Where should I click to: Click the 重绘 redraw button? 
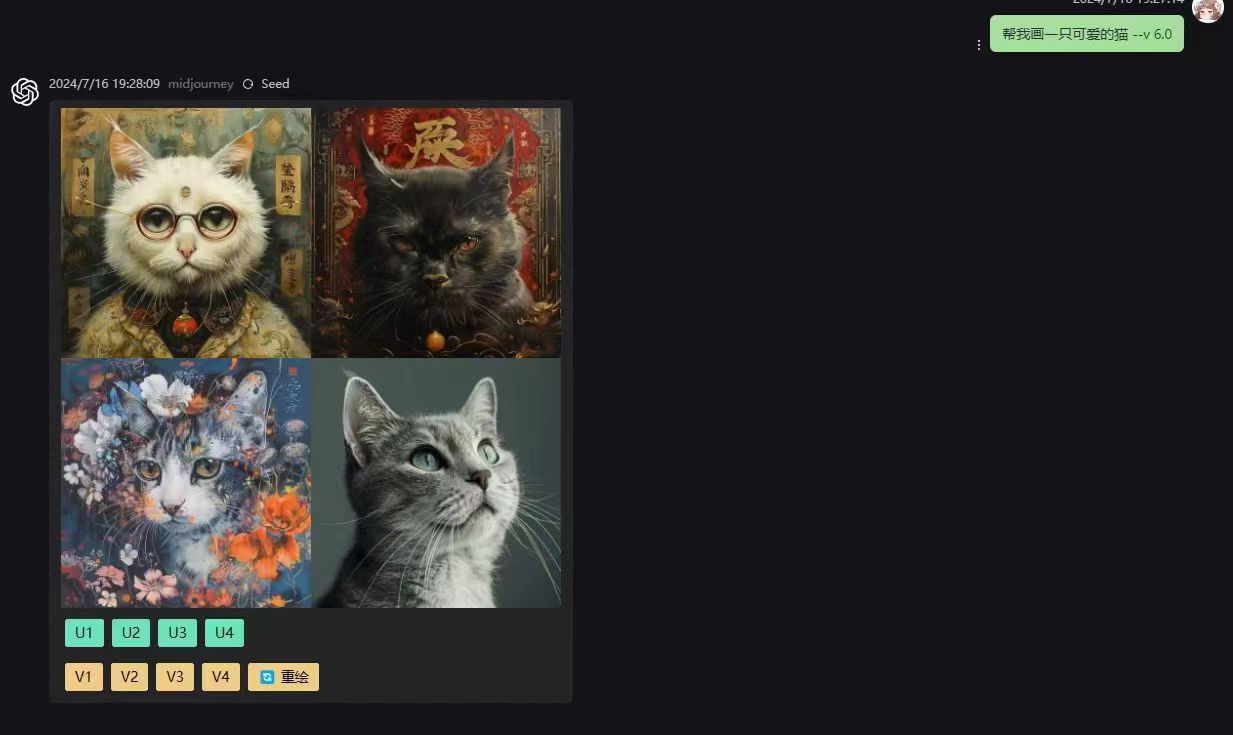point(284,677)
